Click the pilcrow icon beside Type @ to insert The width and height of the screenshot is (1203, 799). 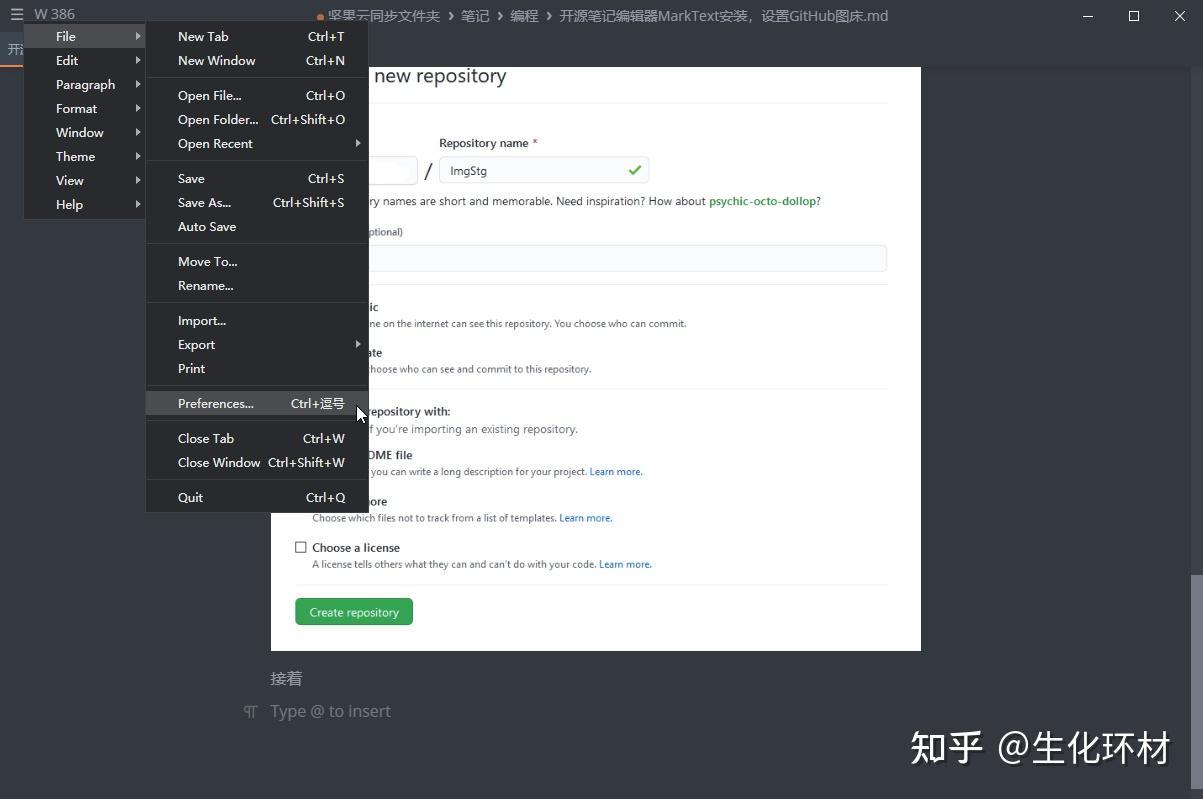click(x=250, y=711)
